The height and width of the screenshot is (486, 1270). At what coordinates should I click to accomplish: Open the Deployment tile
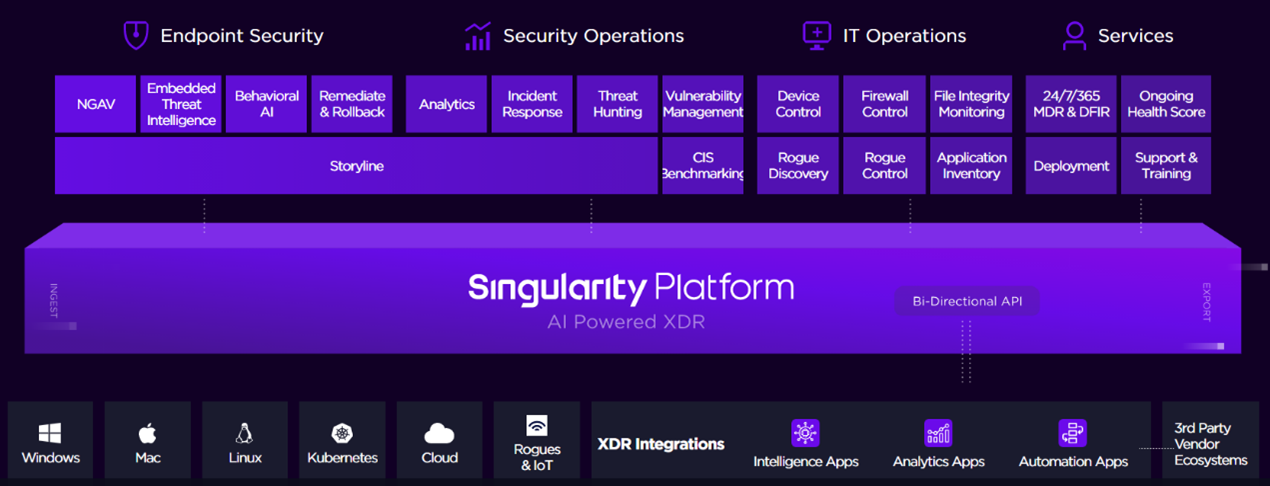coord(1071,166)
